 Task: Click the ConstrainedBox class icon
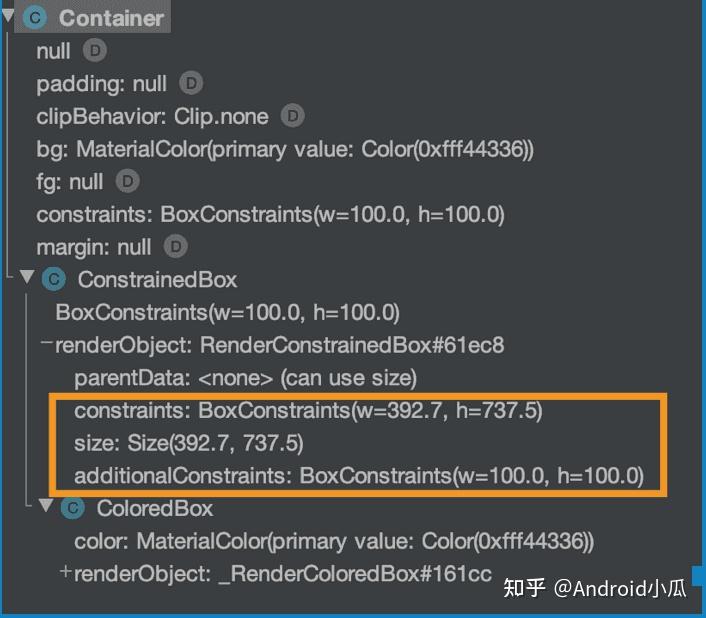click(x=54, y=280)
